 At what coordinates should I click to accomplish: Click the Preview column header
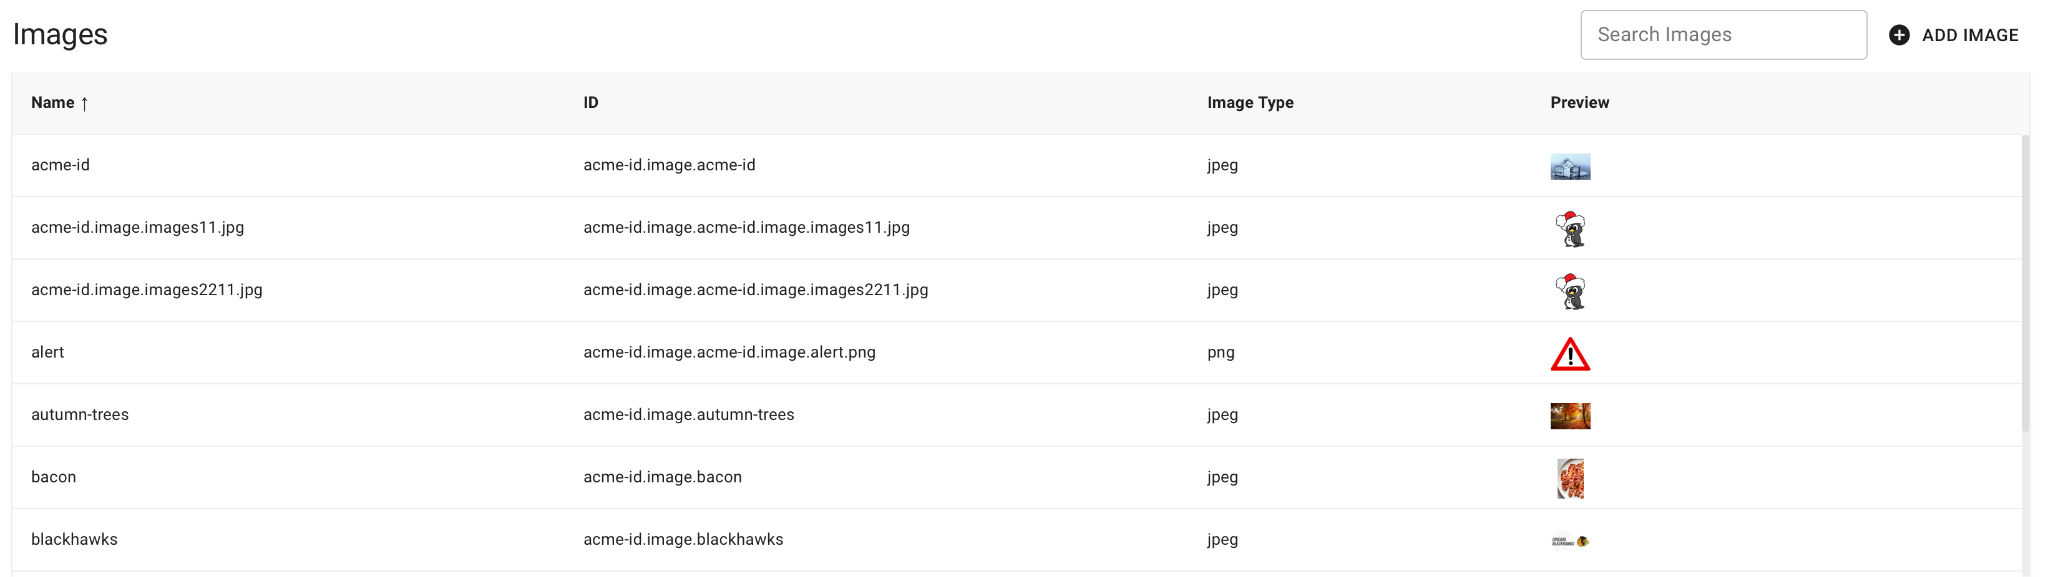(1579, 103)
